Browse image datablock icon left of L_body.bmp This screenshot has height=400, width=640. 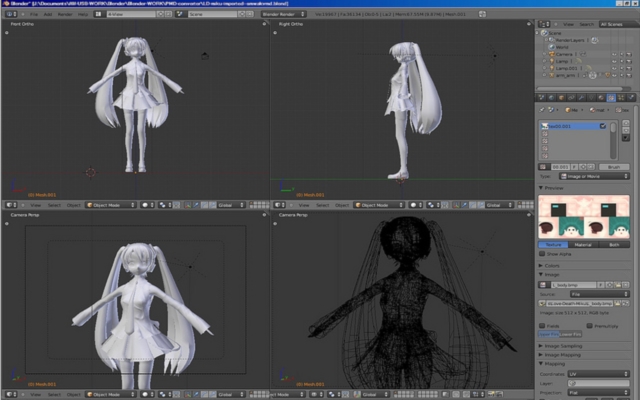[543, 285]
